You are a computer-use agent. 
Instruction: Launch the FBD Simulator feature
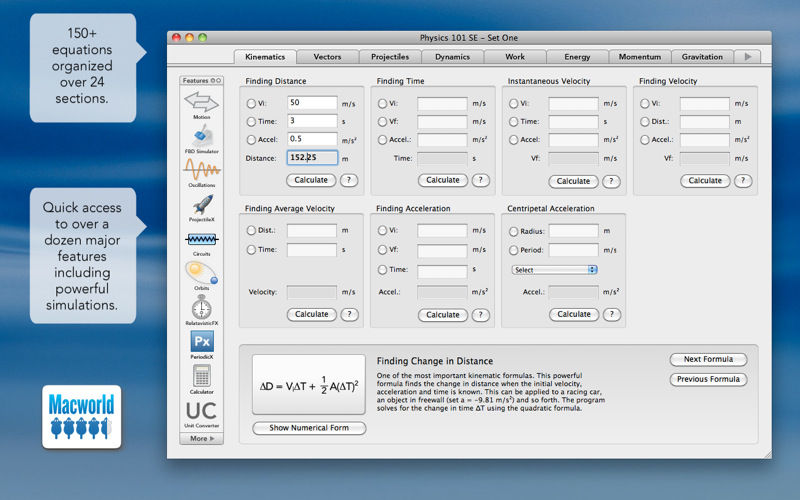(202, 137)
